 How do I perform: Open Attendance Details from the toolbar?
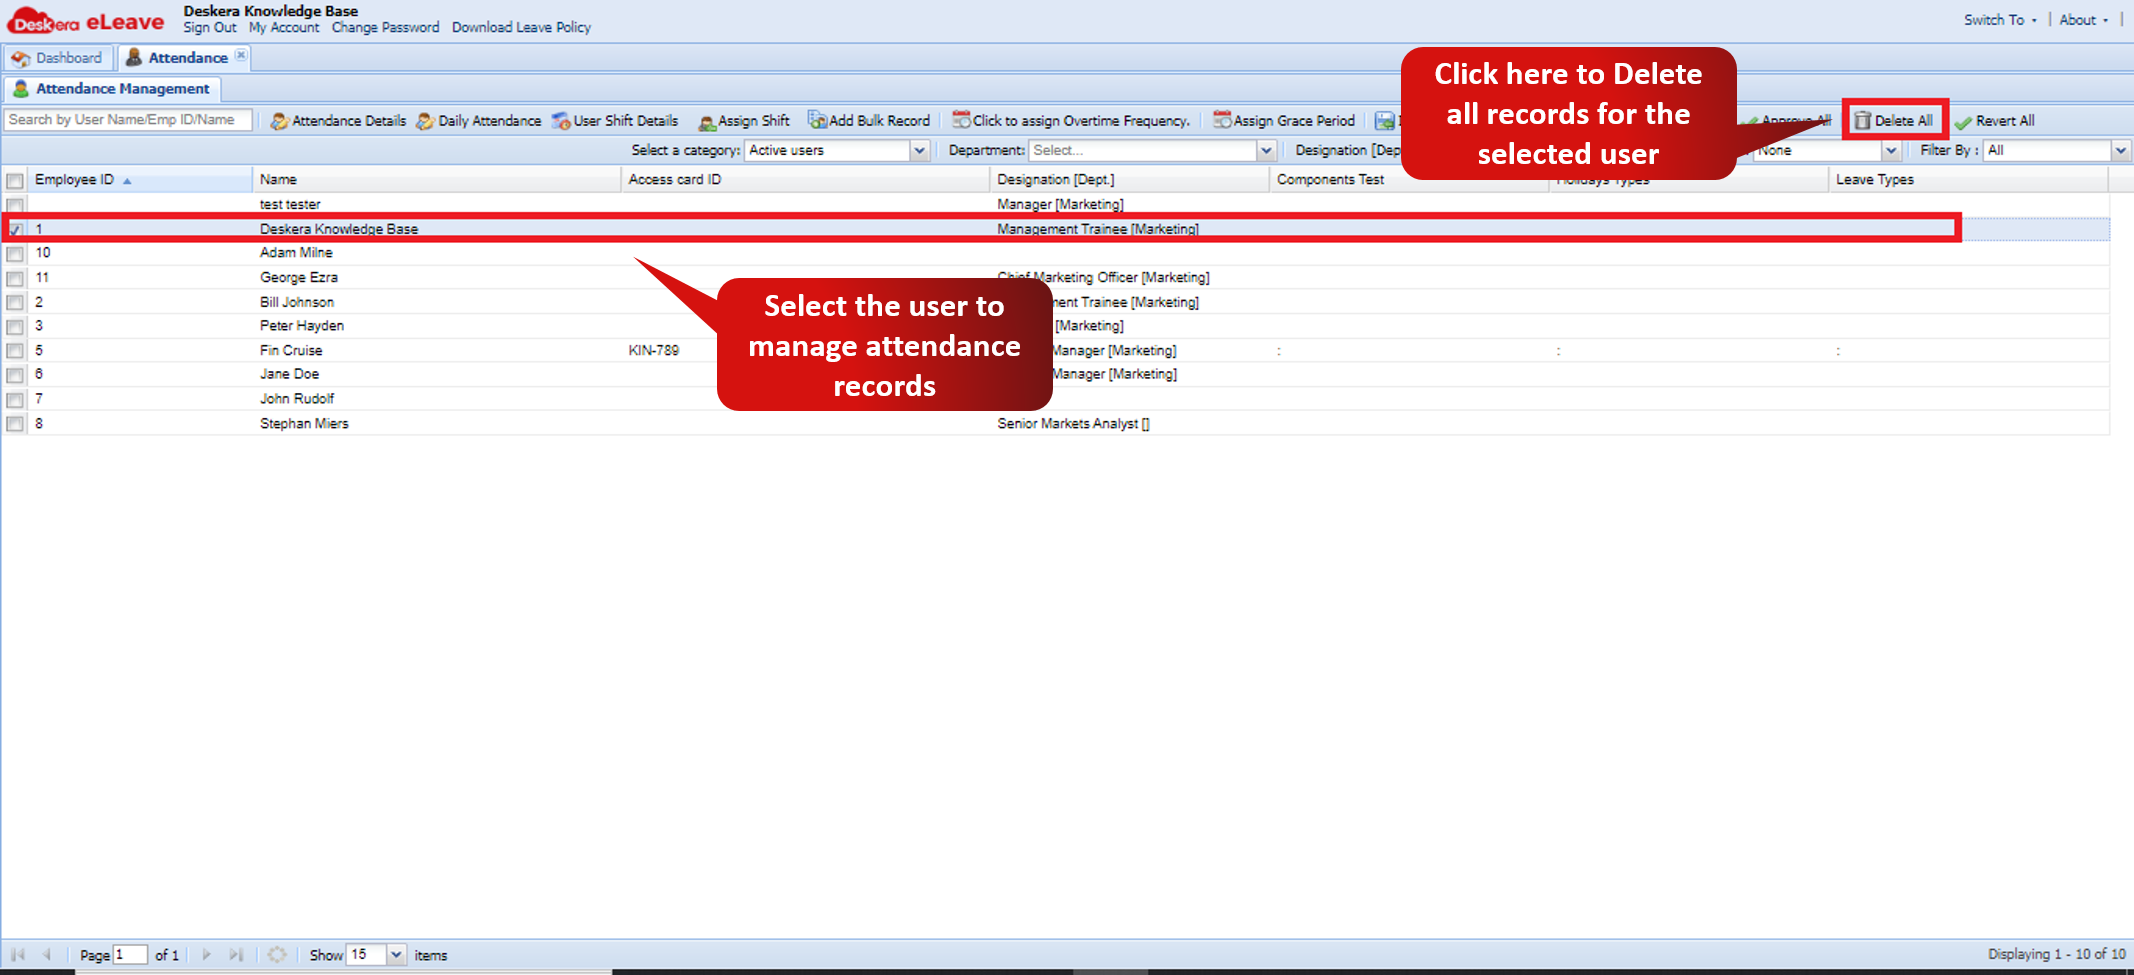click(x=338, y=121)
